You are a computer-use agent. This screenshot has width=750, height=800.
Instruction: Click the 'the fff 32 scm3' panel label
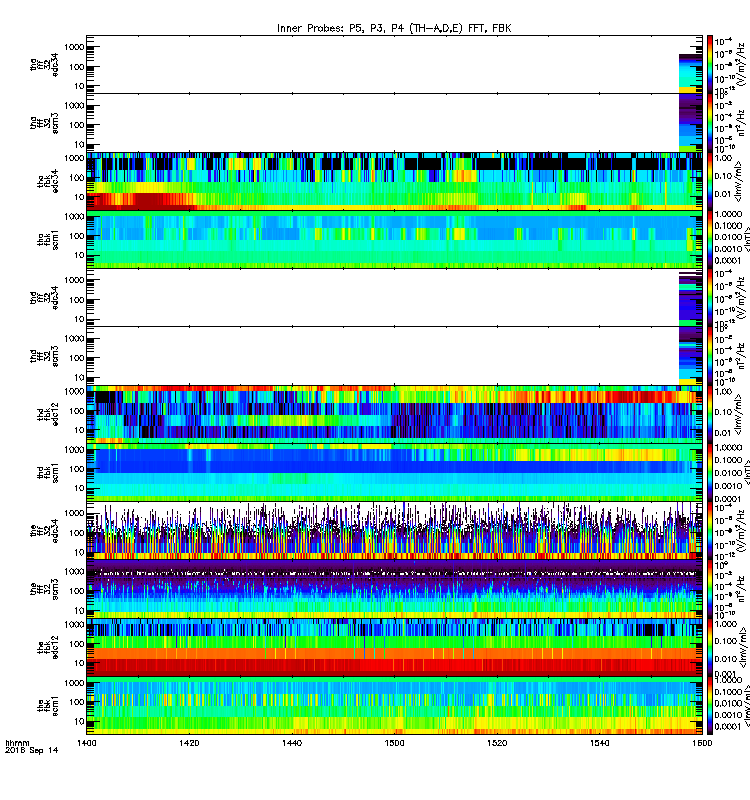coord(44,589)
